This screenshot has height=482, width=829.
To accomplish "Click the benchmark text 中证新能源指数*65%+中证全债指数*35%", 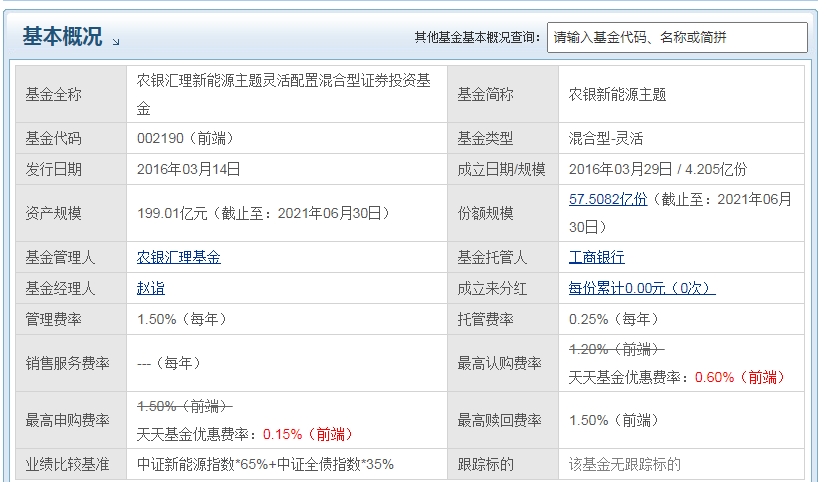I will pyautogui.click(x=265, y=464).
